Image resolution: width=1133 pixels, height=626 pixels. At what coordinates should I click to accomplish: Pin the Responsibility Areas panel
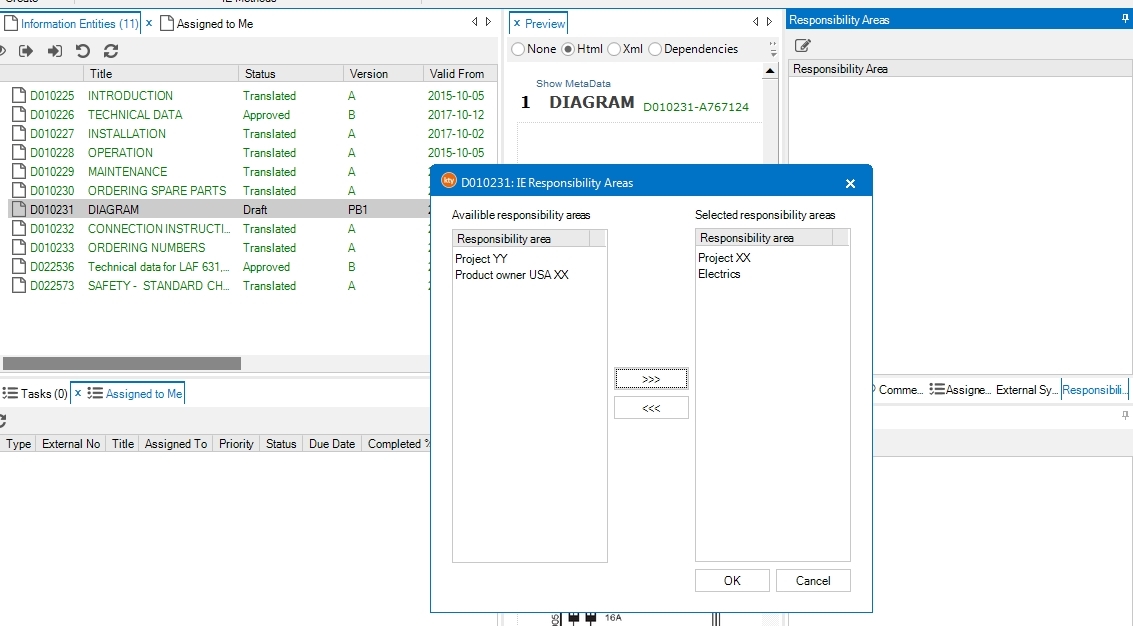pos(1125,19)
